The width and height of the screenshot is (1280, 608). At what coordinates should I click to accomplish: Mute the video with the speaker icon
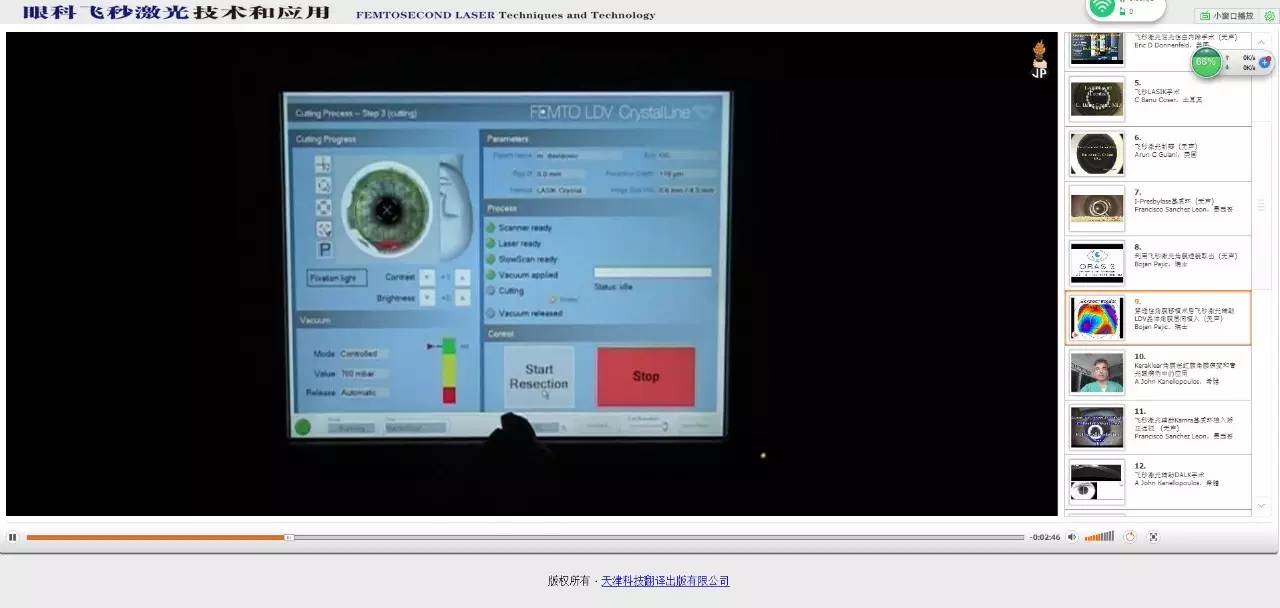click(x=1071, y=537)
